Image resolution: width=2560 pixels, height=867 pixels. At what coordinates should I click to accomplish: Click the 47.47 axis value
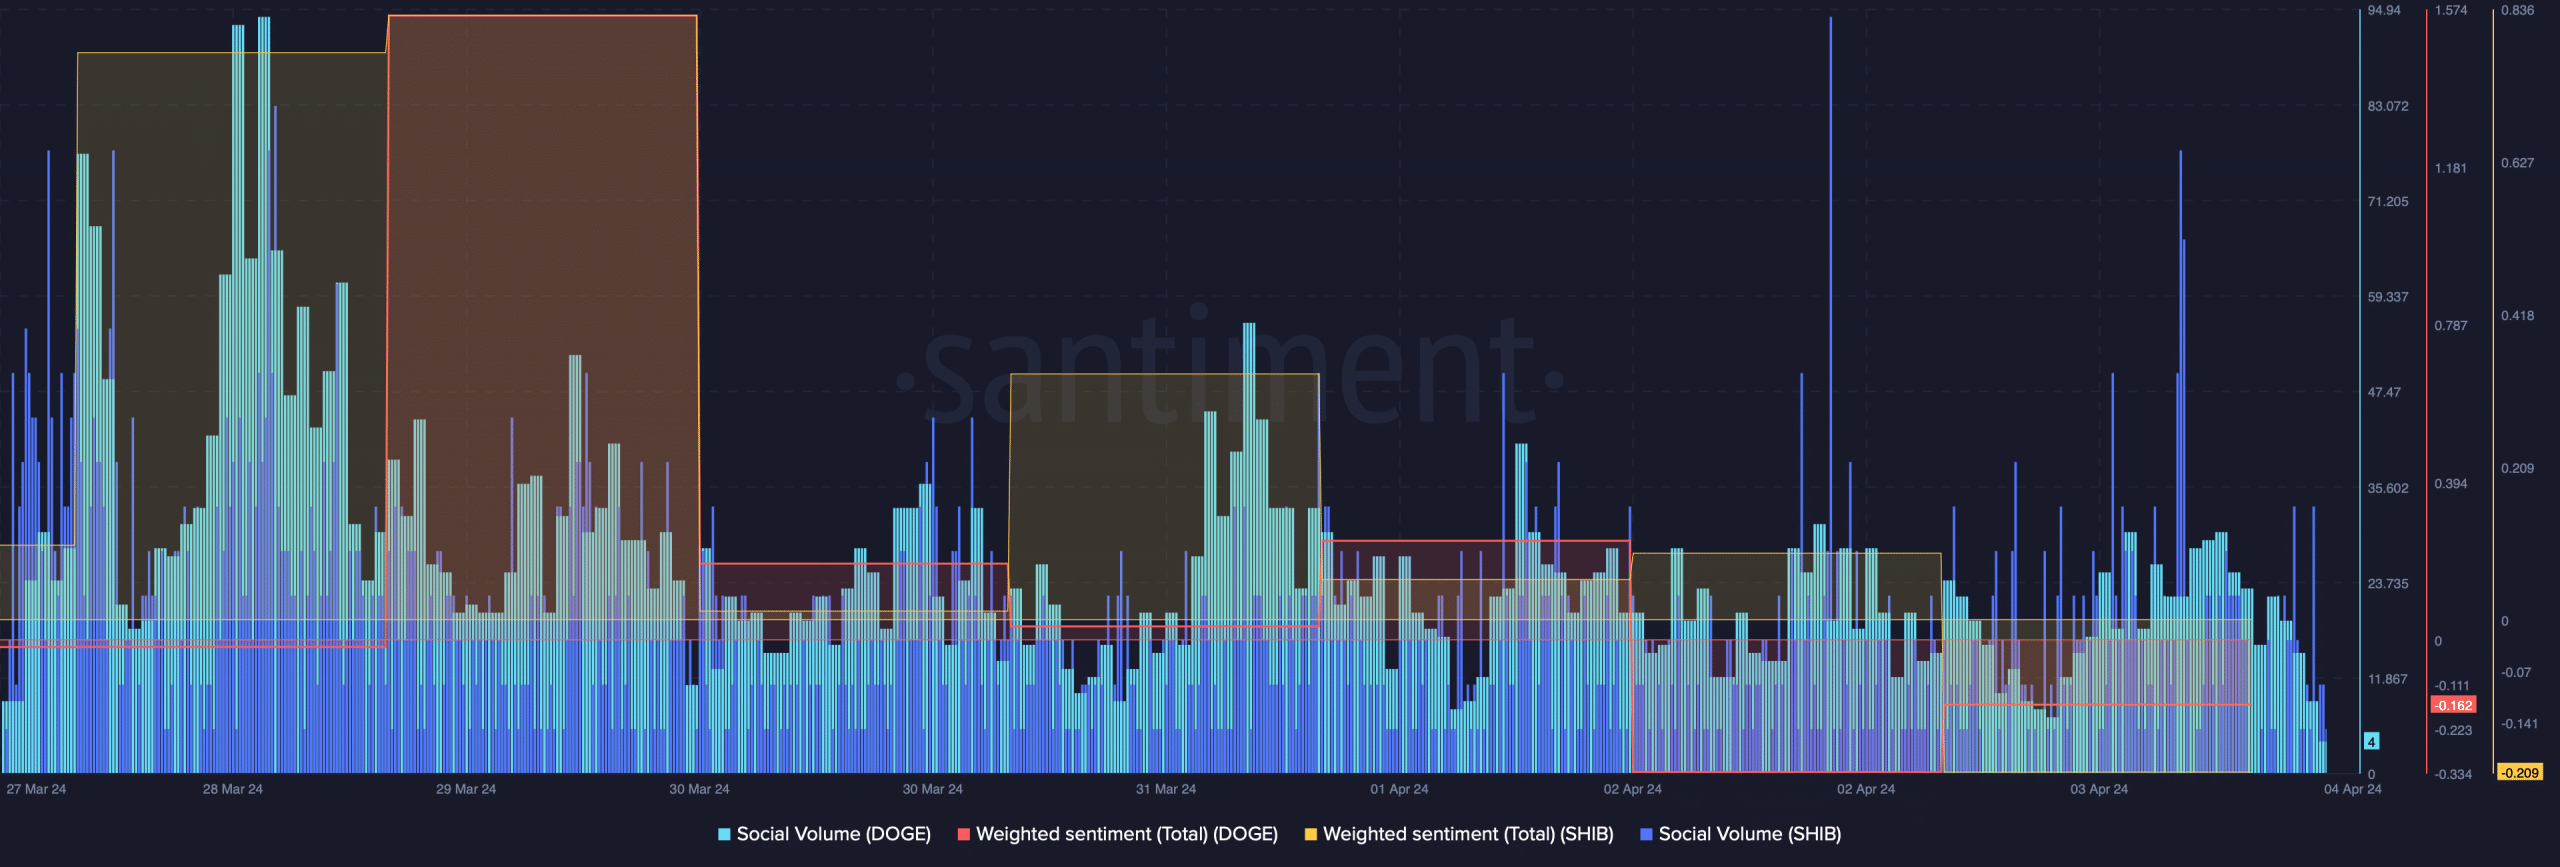2384,392
